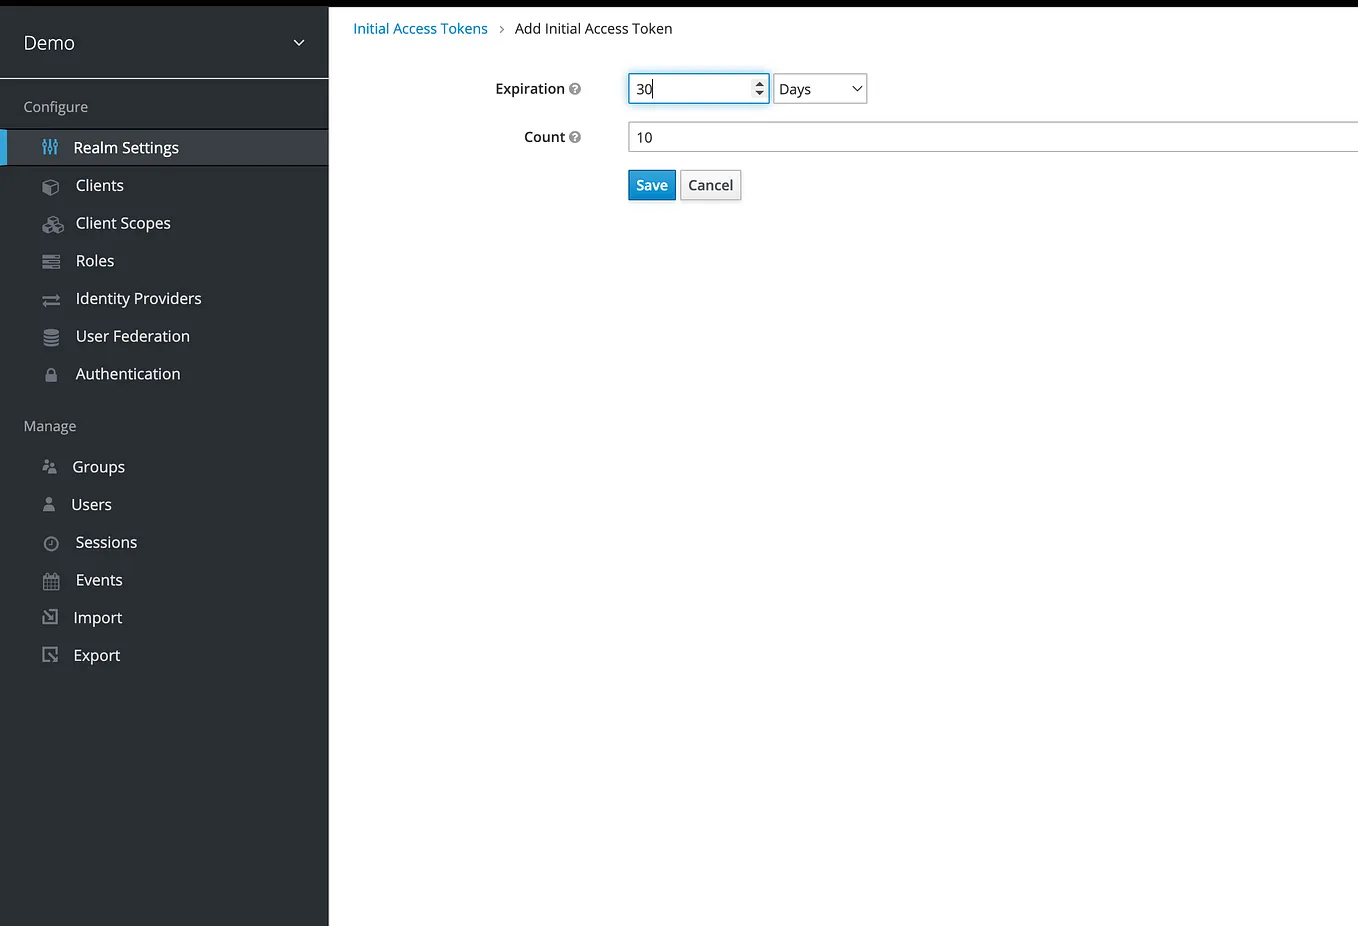Select the Realm Settings sliders icon
This screenshot has width=1358, height=926.
pyautogui.click(x=52, y=147)
